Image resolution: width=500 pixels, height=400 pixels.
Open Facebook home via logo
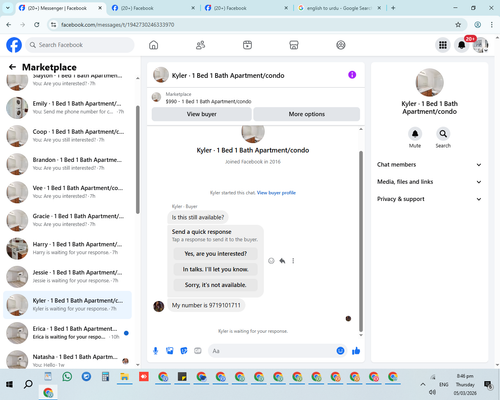pyautogui.click(x=14, y=45)
